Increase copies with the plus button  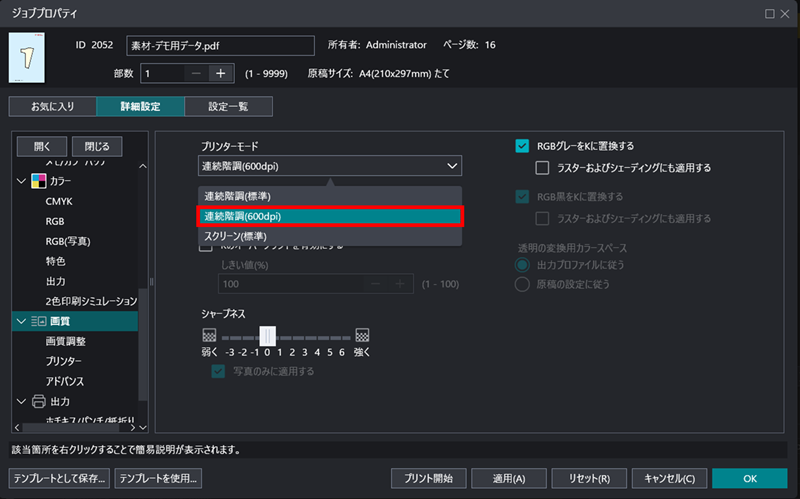(x=221, y=73)
